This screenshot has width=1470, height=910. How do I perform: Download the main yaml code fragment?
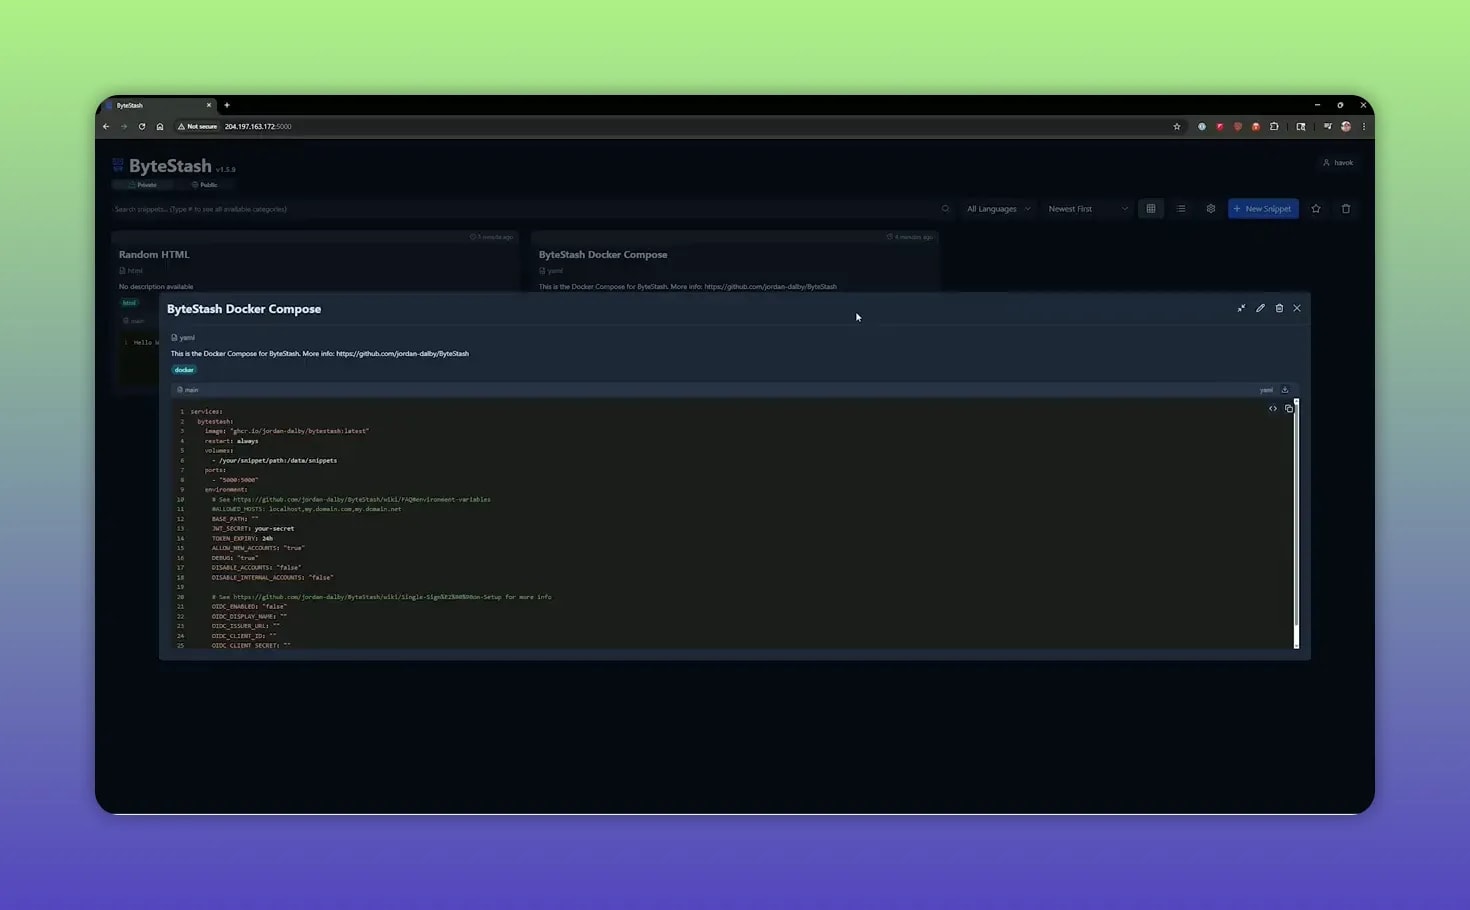pyautogui.click(x=1285, y=390)
